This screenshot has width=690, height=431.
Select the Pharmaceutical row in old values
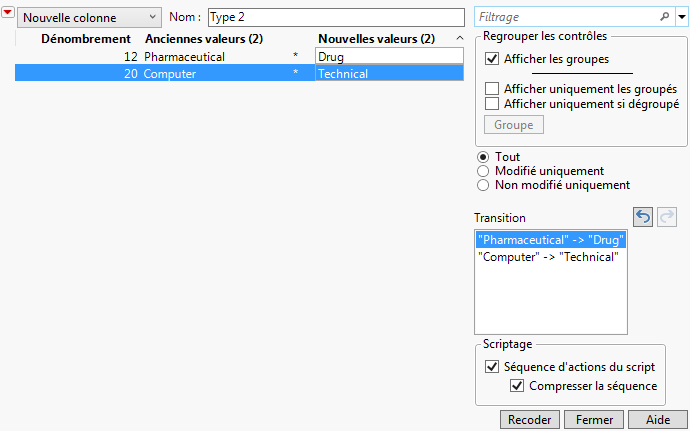[x=185, y=57]
